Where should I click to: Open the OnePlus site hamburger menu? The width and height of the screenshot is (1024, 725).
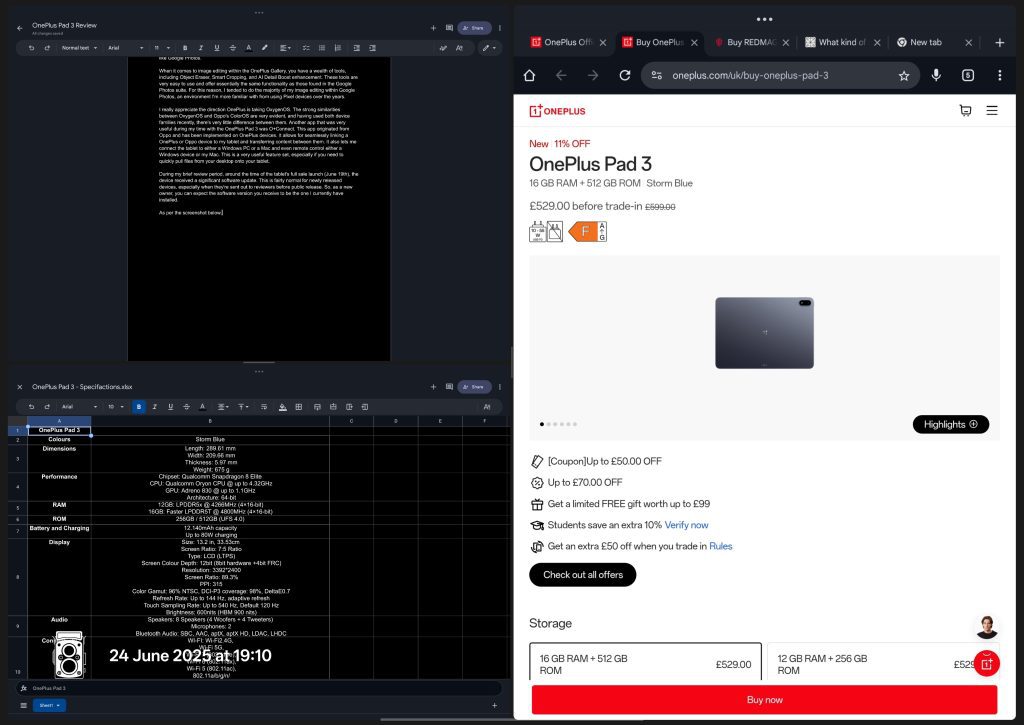coord(991,111)
